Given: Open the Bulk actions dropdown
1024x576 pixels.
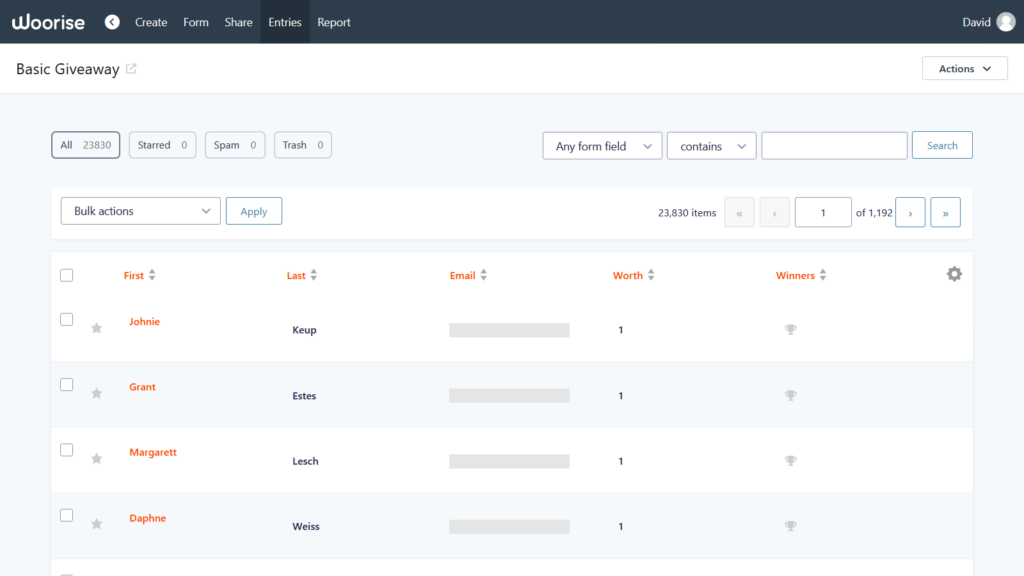Looking at the screenshot, I should [x=140, y=210].
